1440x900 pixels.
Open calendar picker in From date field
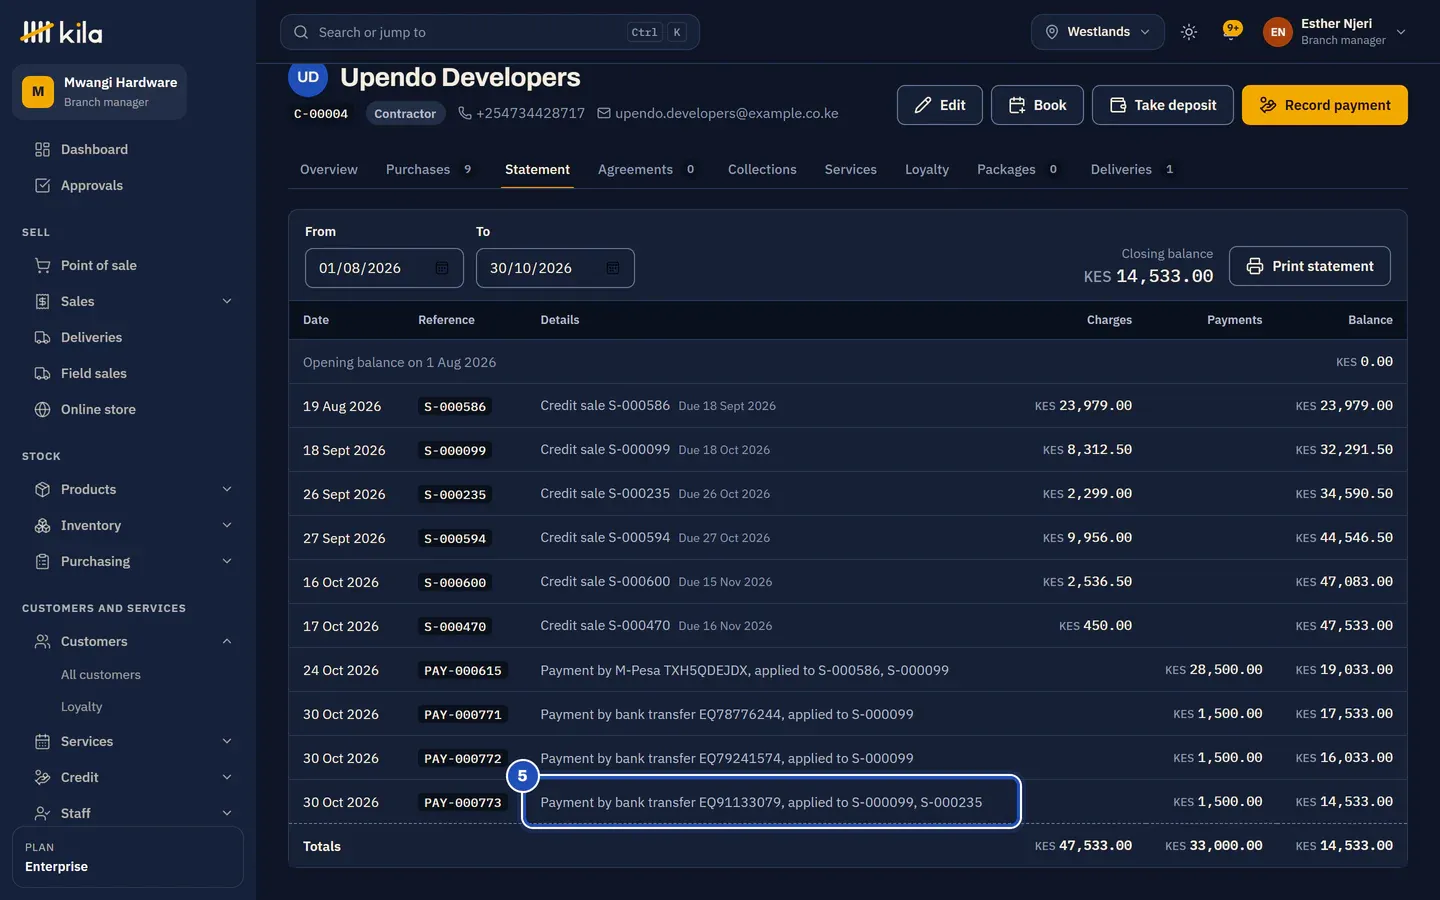click(x=442, y=268)
